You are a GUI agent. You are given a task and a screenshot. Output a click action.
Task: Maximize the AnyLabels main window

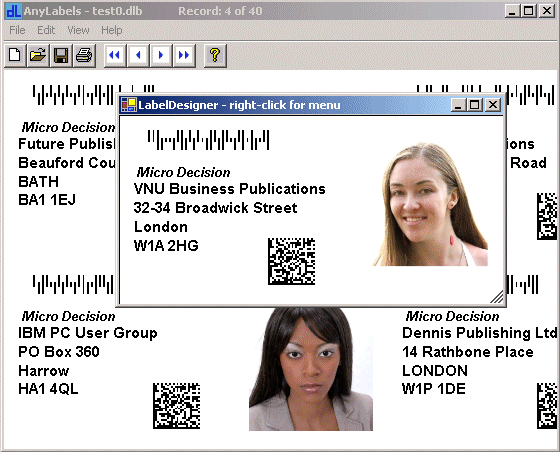pos(528,11)
